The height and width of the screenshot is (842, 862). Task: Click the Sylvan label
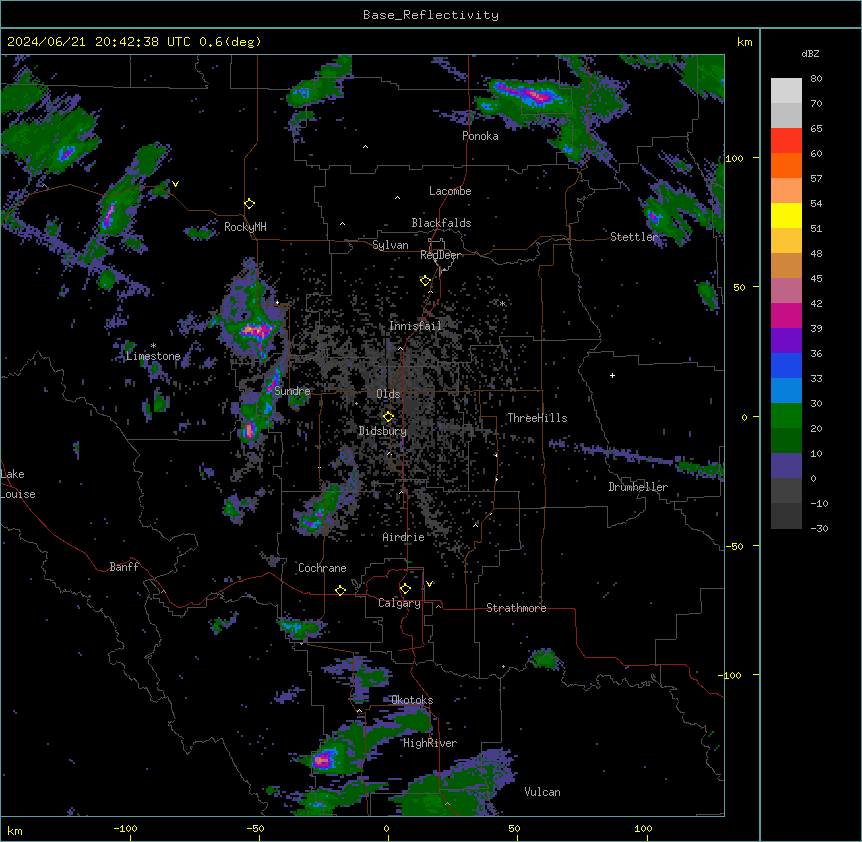coord(390,245)
